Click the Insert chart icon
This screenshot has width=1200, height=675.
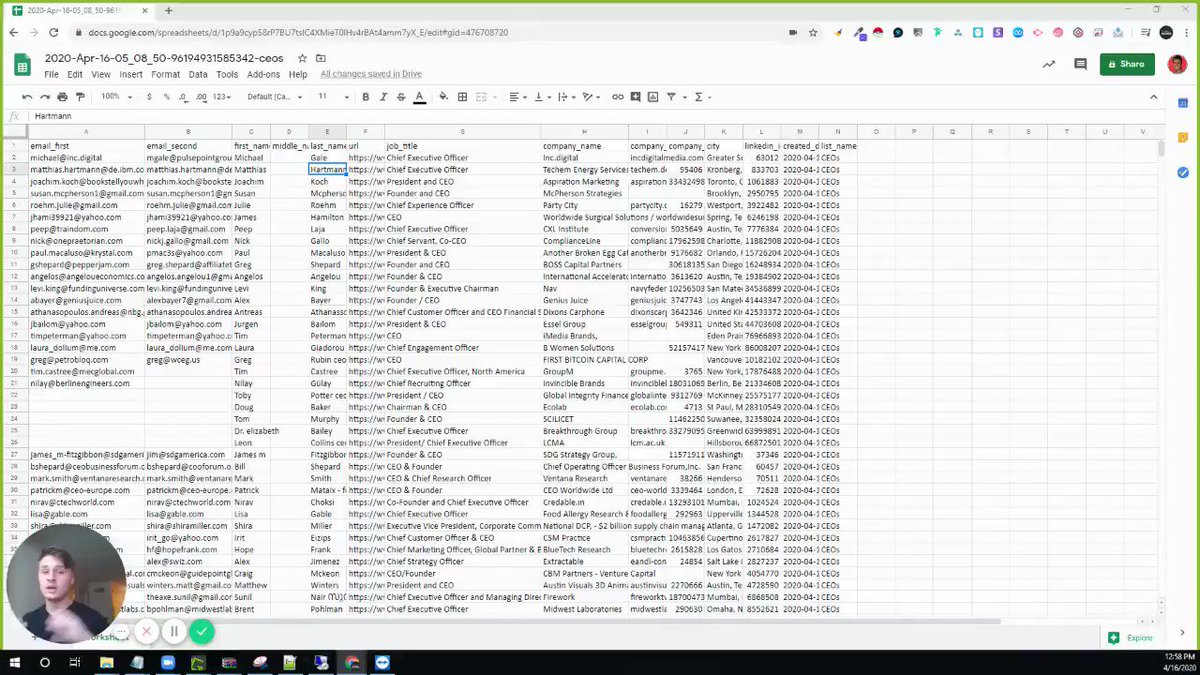tap(653, 97)
